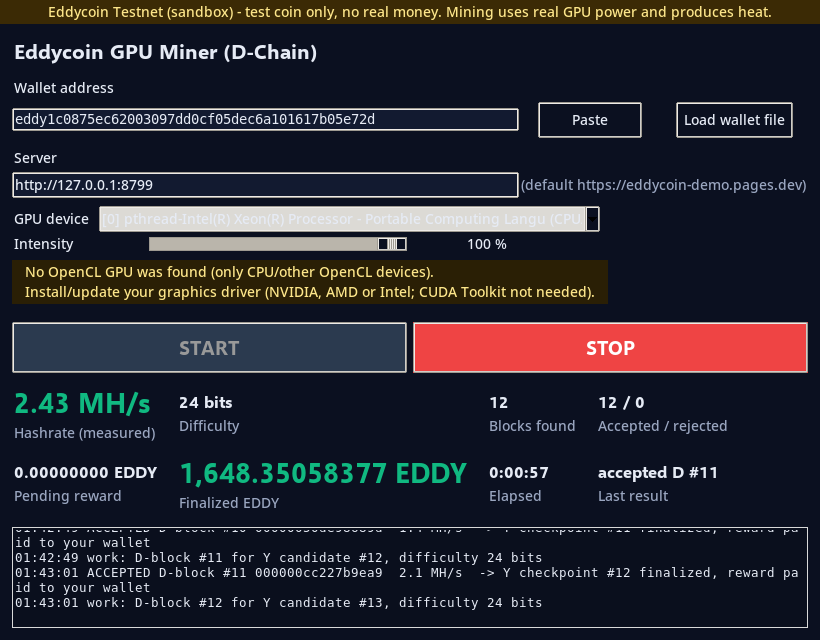
Task: Click the Wallet address label
Action: pos(64,88)
